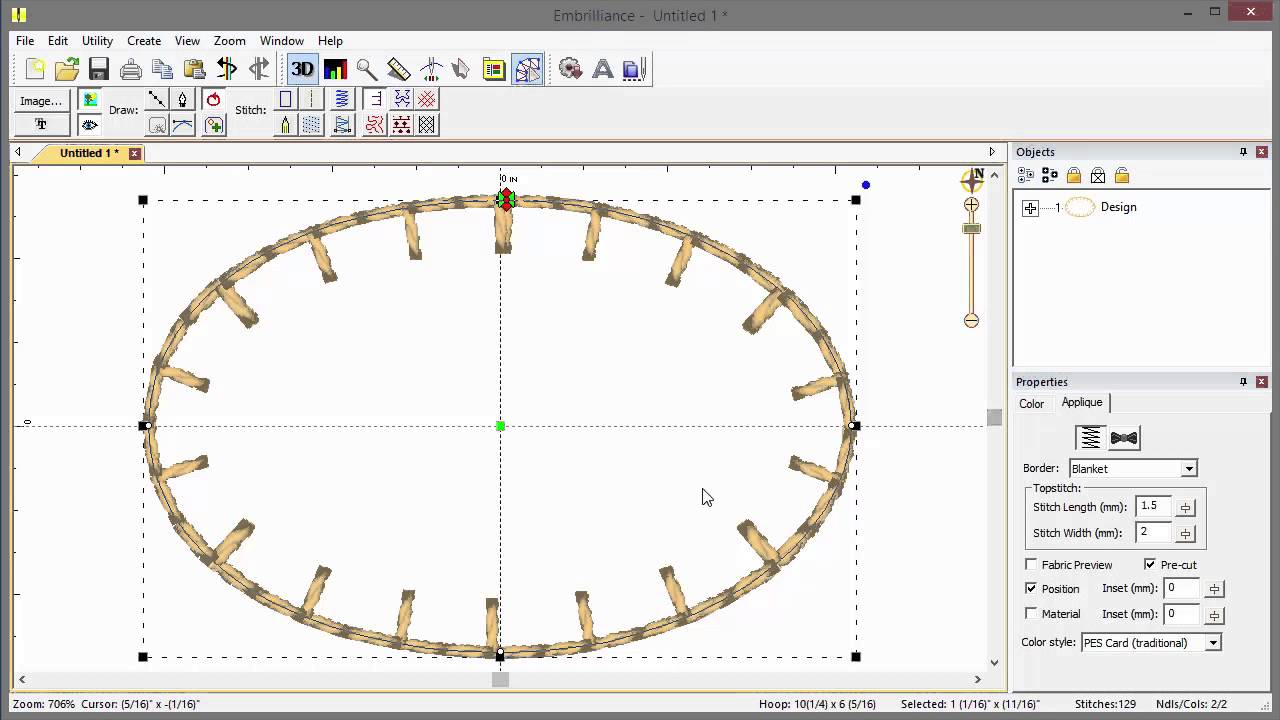Viewport: 1280px width, 720px height.
Task: Click the Material Inset input field
Action: coord(1182,614)
